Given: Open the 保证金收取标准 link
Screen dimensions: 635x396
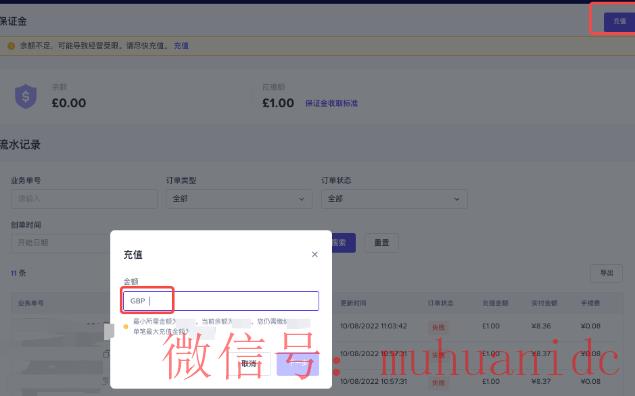Looking at the screenshot, I should tap(331, 103).
